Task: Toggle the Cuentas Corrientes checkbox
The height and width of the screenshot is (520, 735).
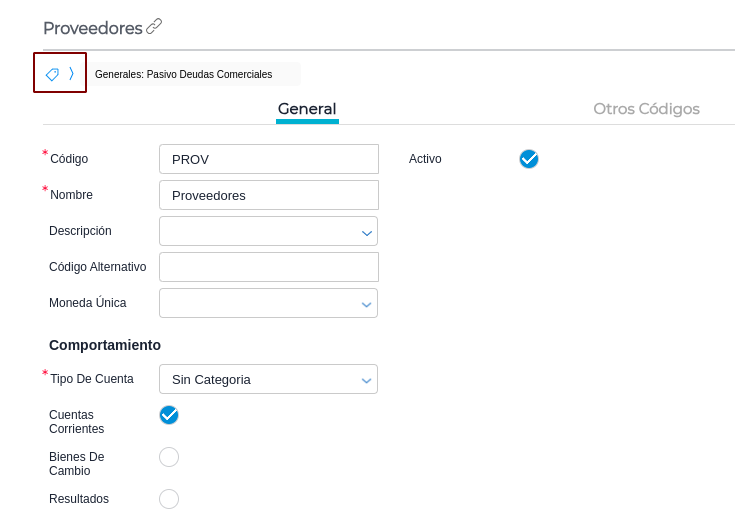Action: point(169,415)
